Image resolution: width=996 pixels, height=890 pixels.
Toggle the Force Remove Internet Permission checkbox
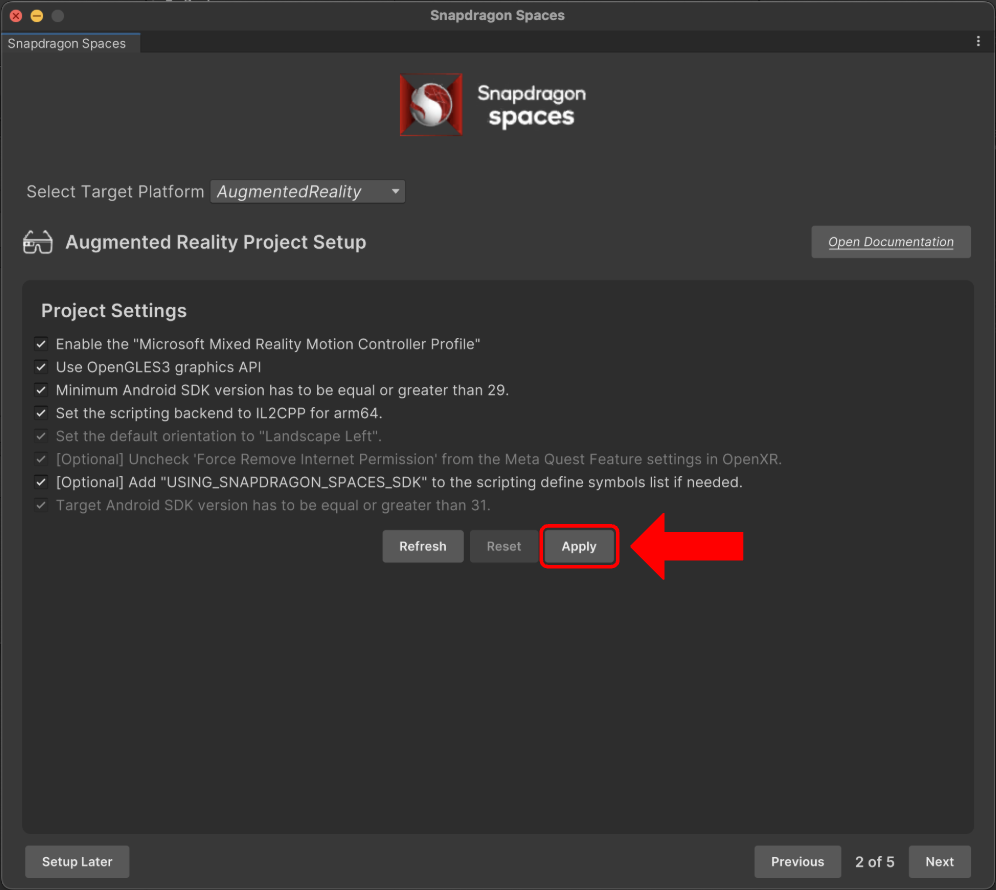click(41, 459)
